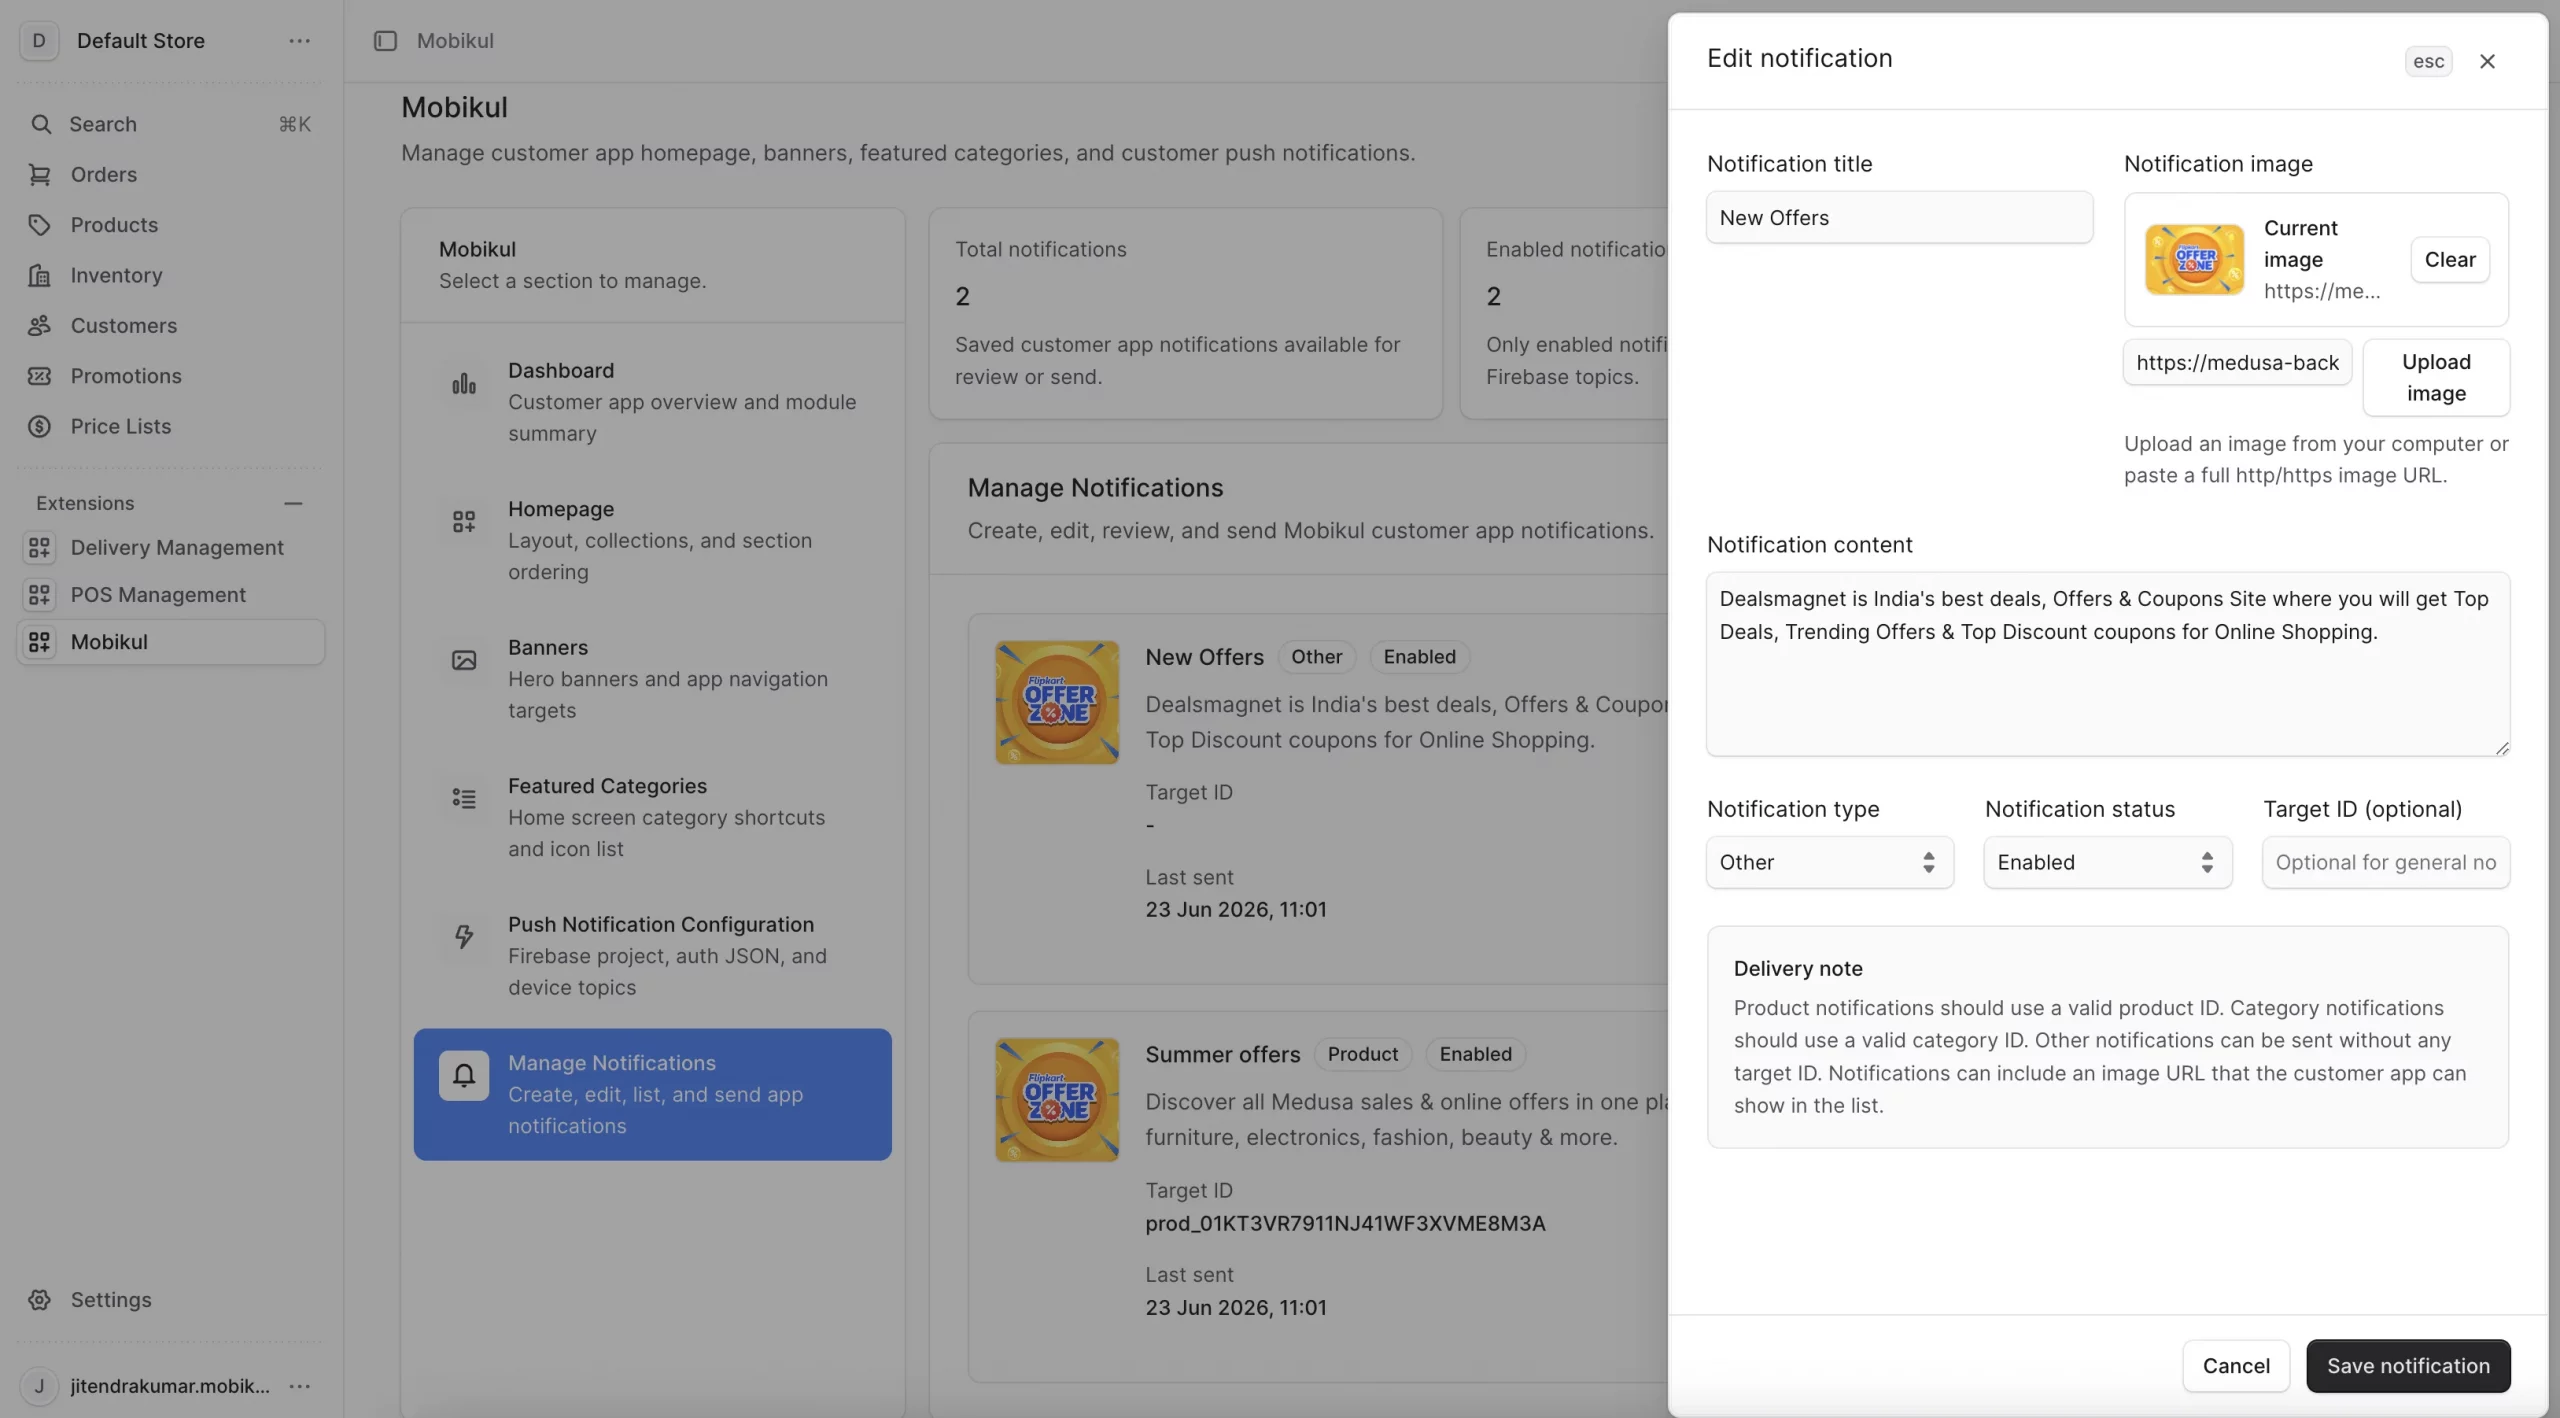This screenshot has height=1418, width=2560.
Task: Click 'Total notifications' card heading
Action: pyautogui.click(x=1040, y=249)
